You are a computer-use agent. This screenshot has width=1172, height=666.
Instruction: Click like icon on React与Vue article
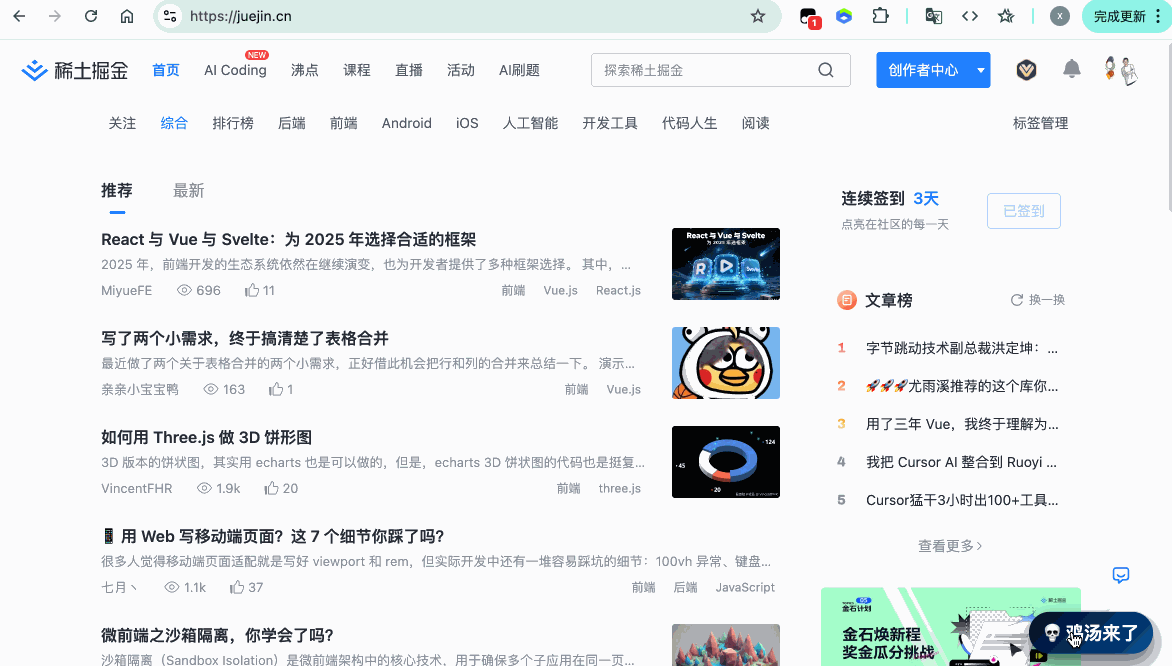(252, 290)
